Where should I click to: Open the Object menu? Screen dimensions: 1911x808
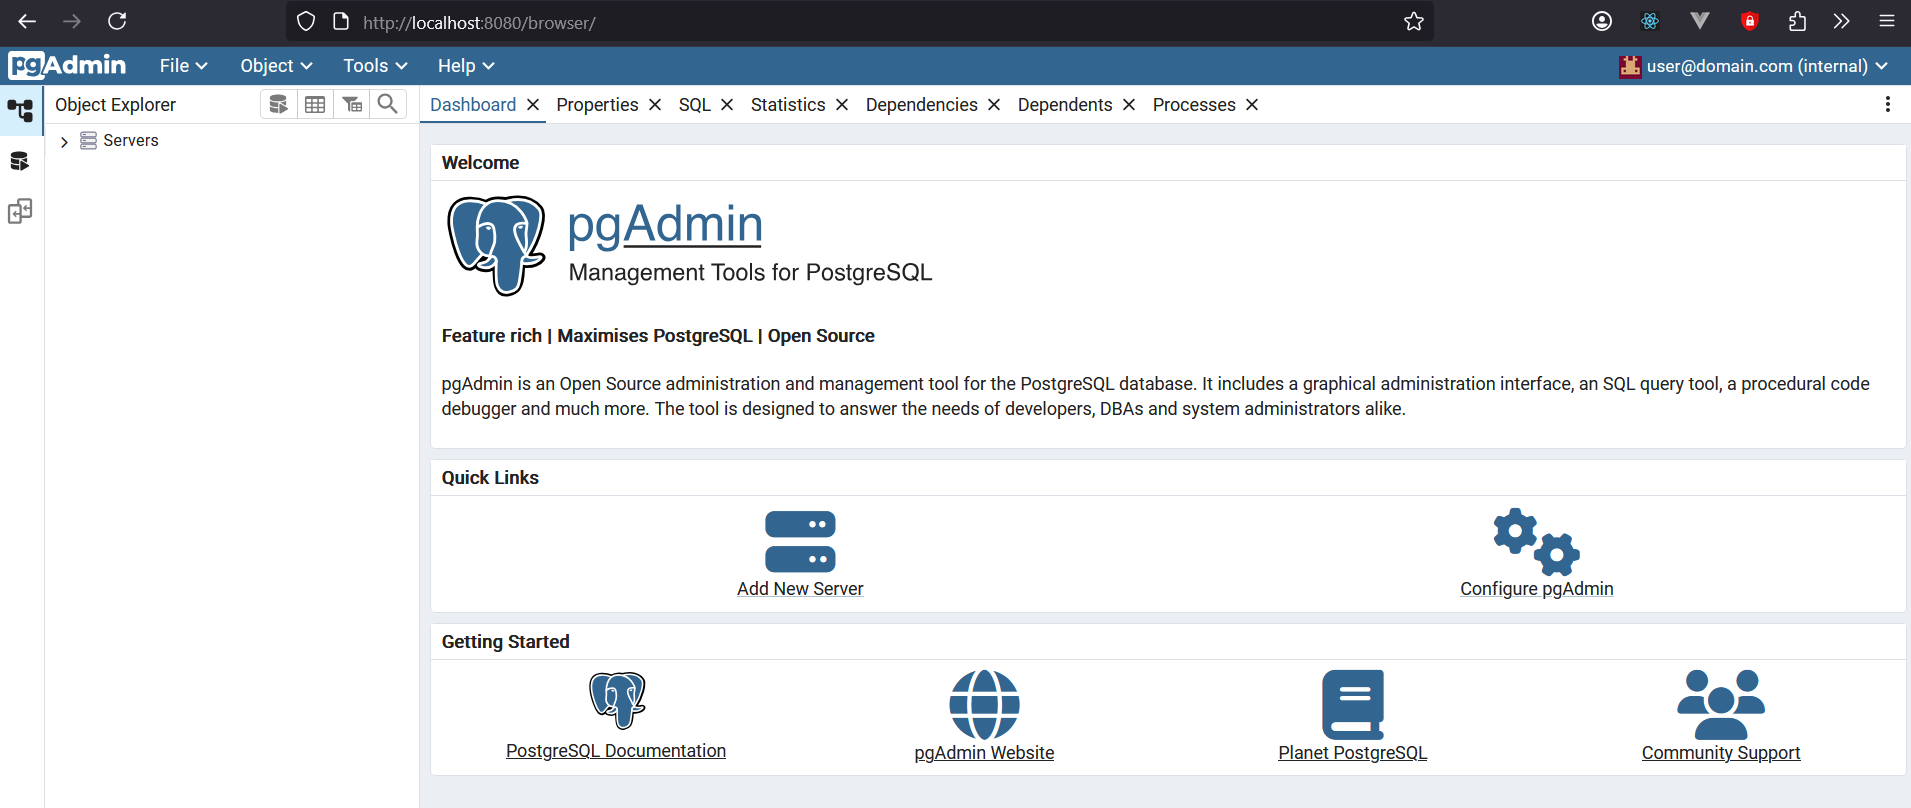pyautogui.click(x=276, y=66)
